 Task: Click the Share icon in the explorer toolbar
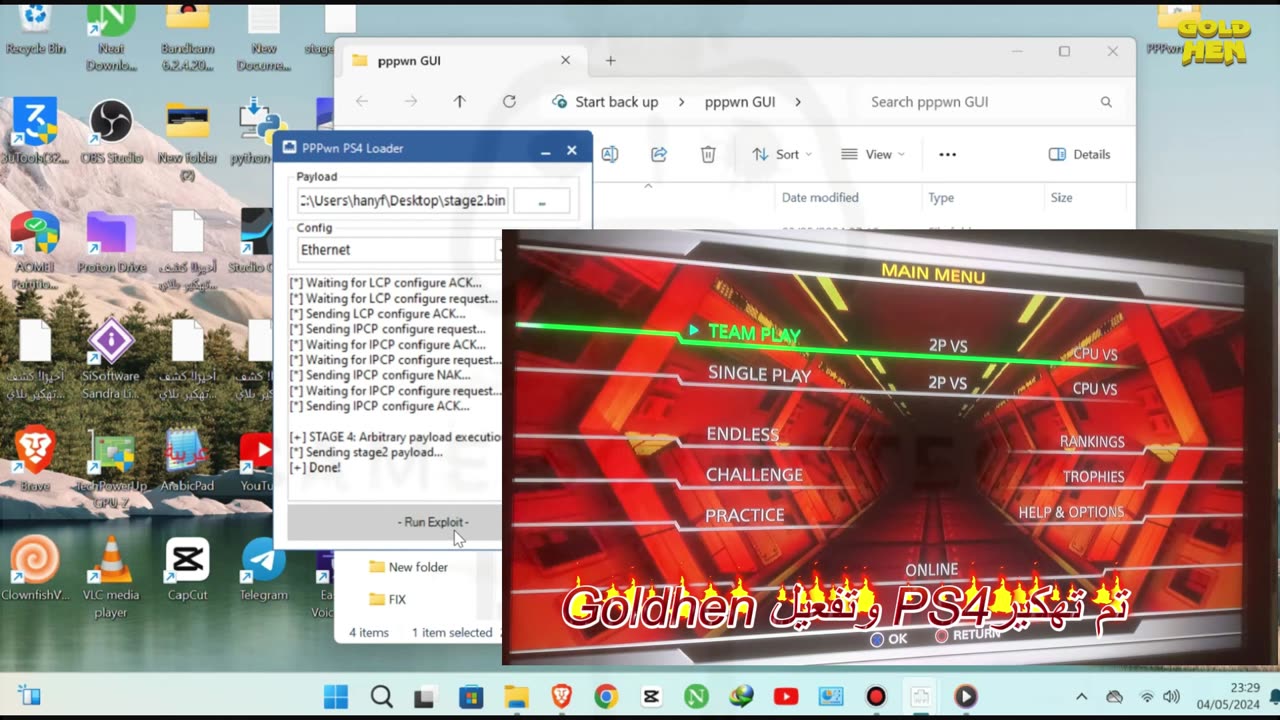pos(659,154)
